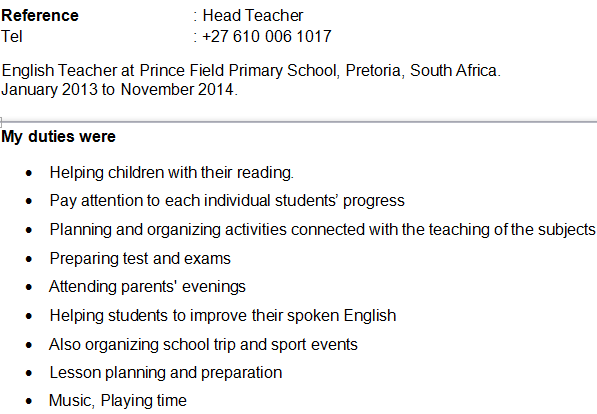Click the phone number +27 610 006 1017
The image size is (597, 414).
(267, 37)
